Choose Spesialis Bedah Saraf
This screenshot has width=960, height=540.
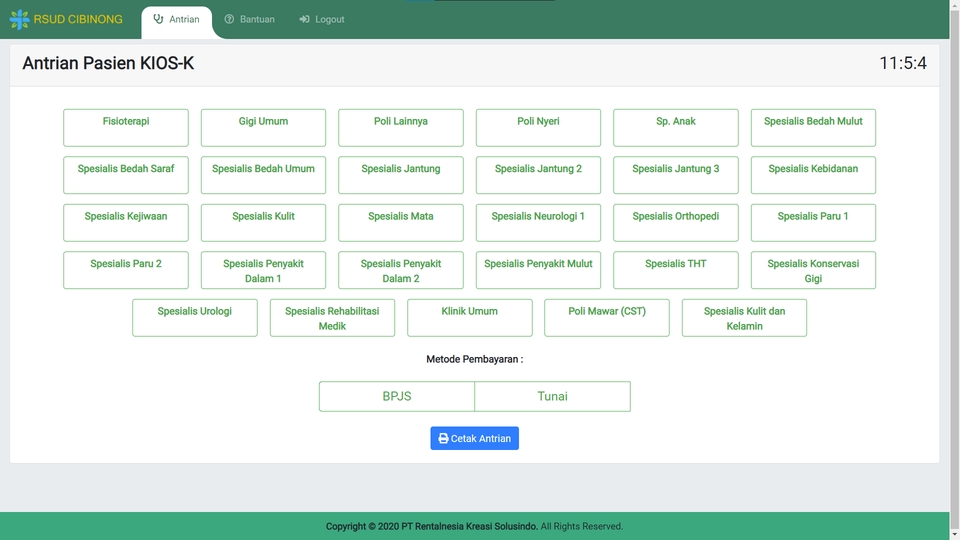click(x=126, y=175)
